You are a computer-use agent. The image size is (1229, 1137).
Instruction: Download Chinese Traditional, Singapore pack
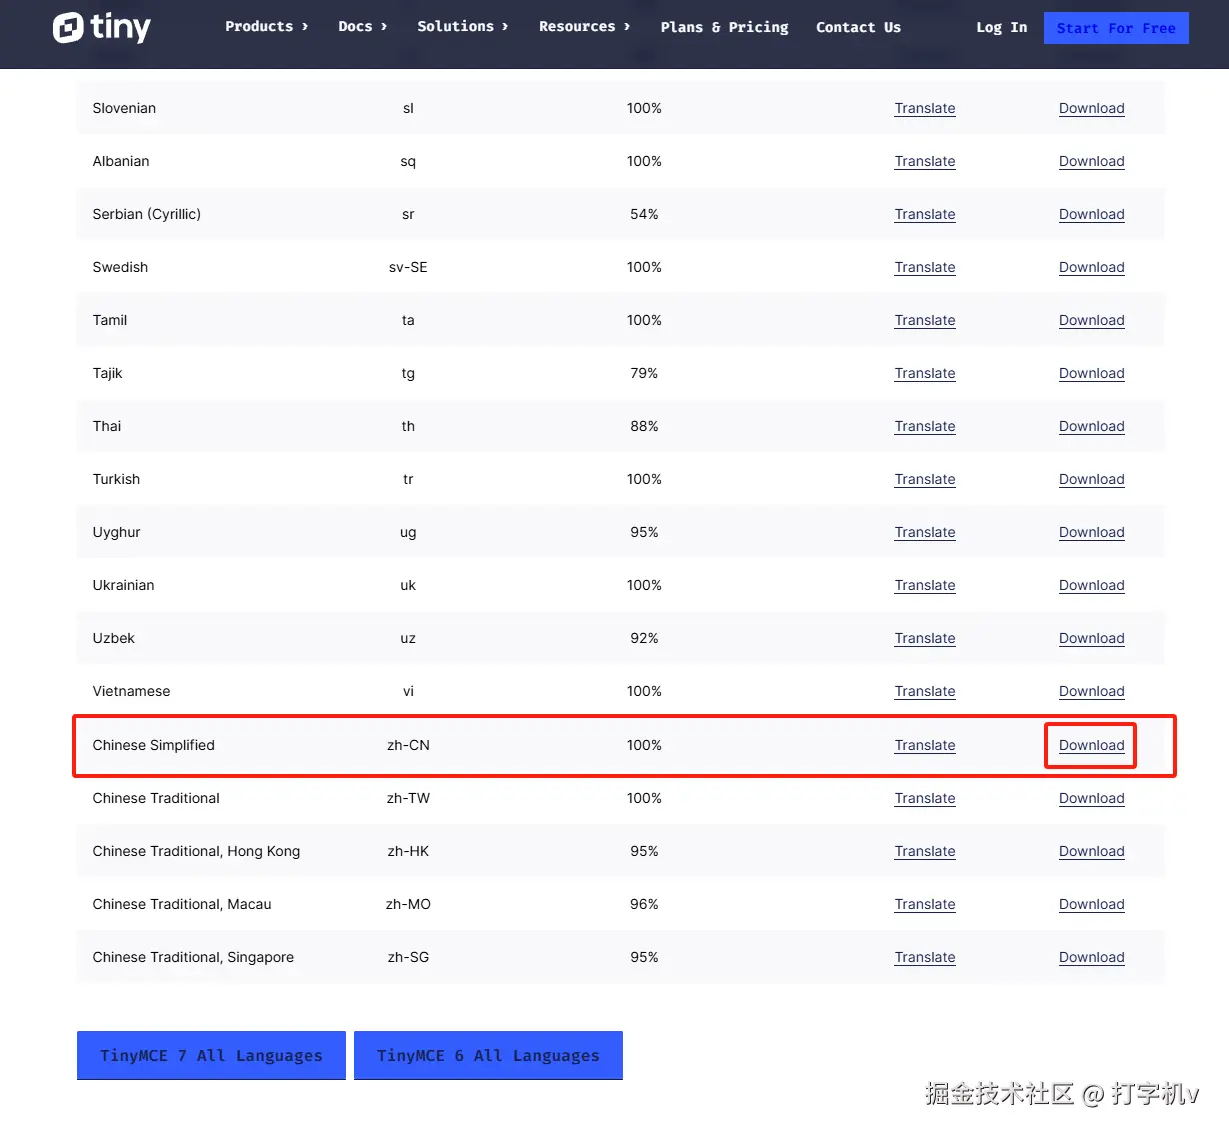1091,957
